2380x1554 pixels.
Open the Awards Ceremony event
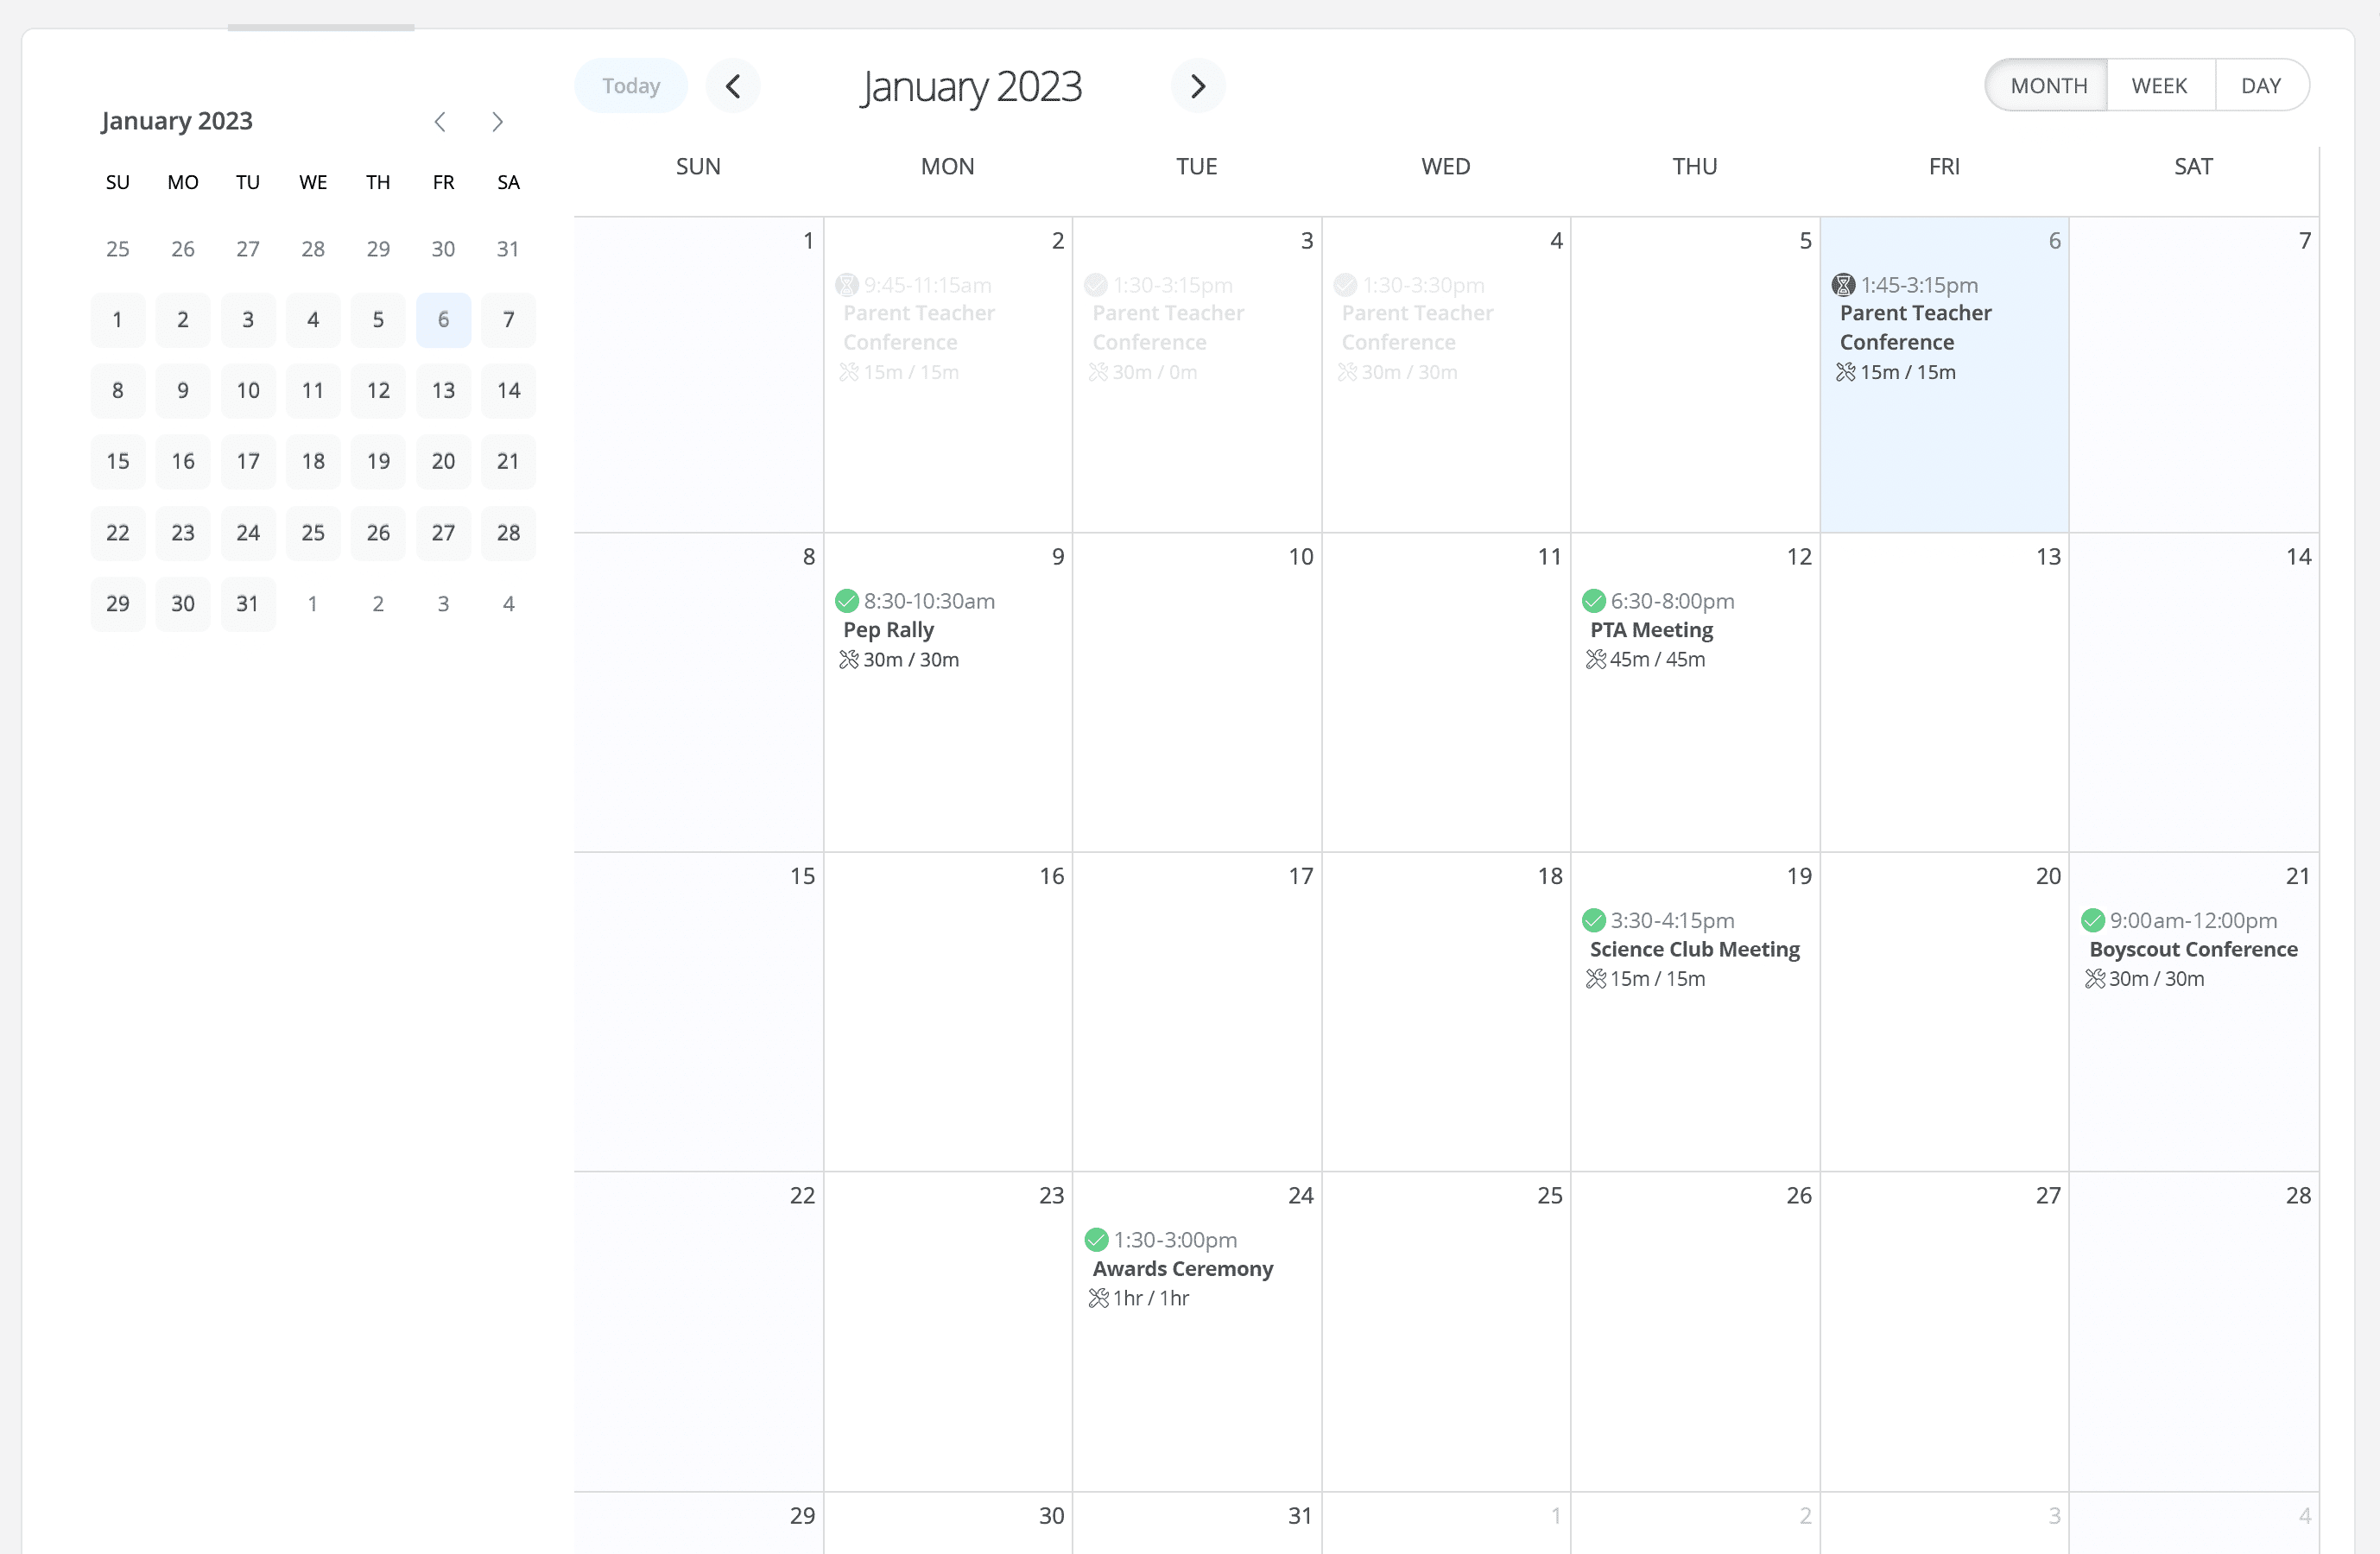click(x=1182, y=1268)
